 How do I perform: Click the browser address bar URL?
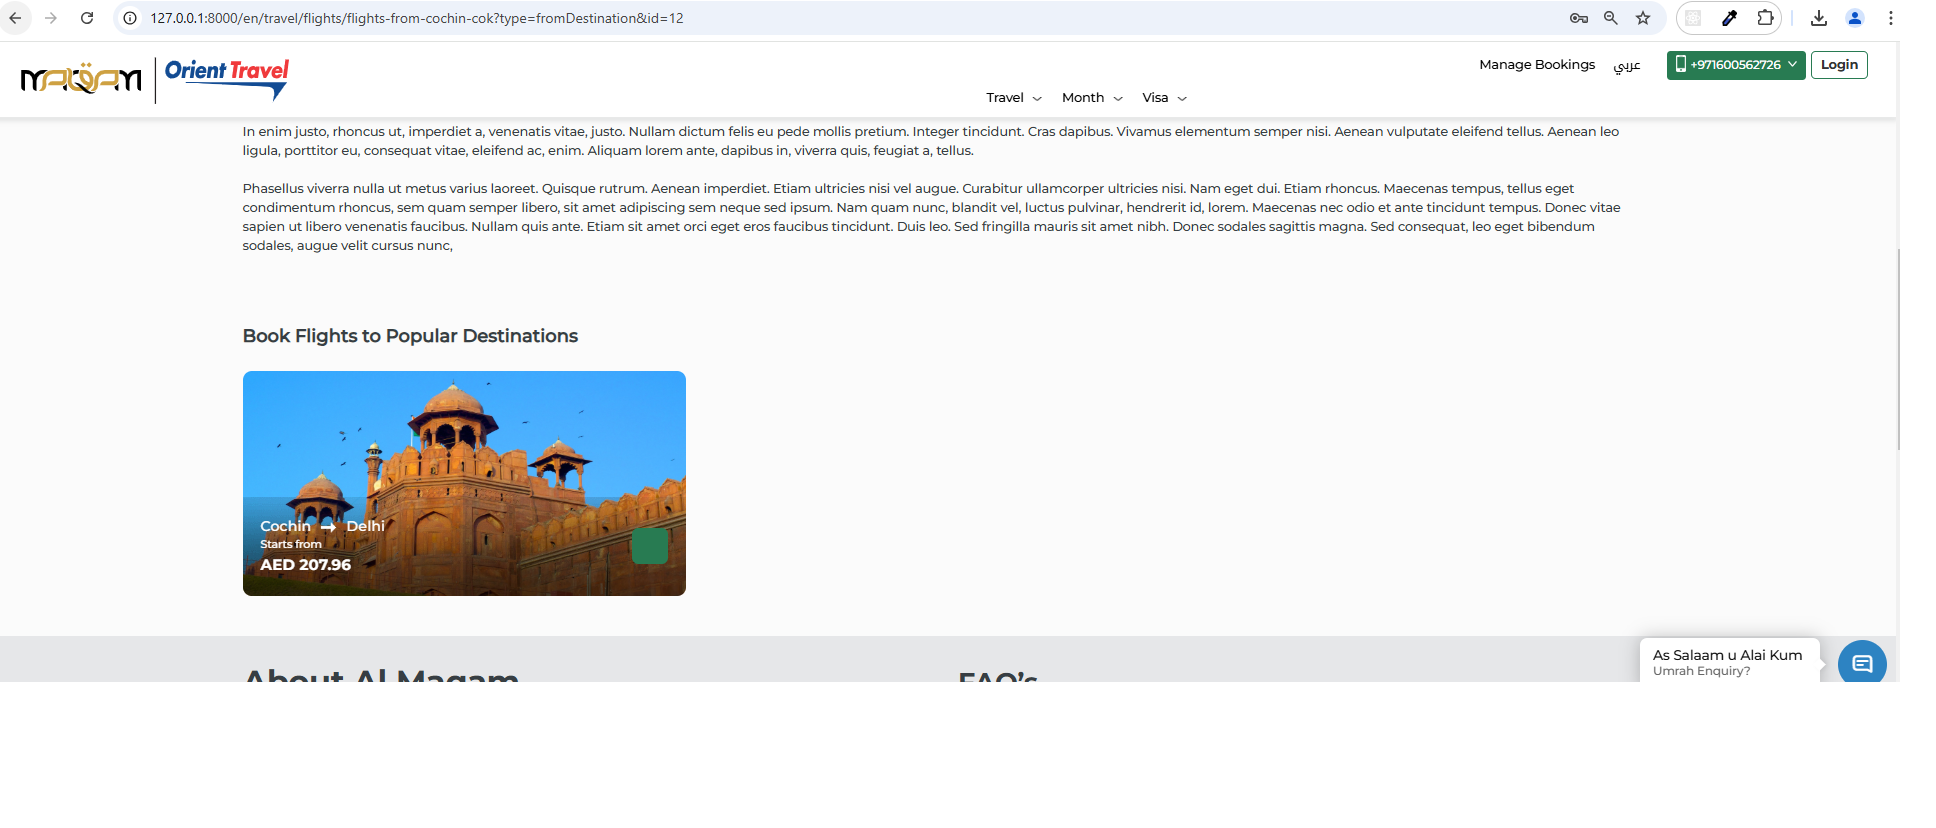(x=417, y=18)
